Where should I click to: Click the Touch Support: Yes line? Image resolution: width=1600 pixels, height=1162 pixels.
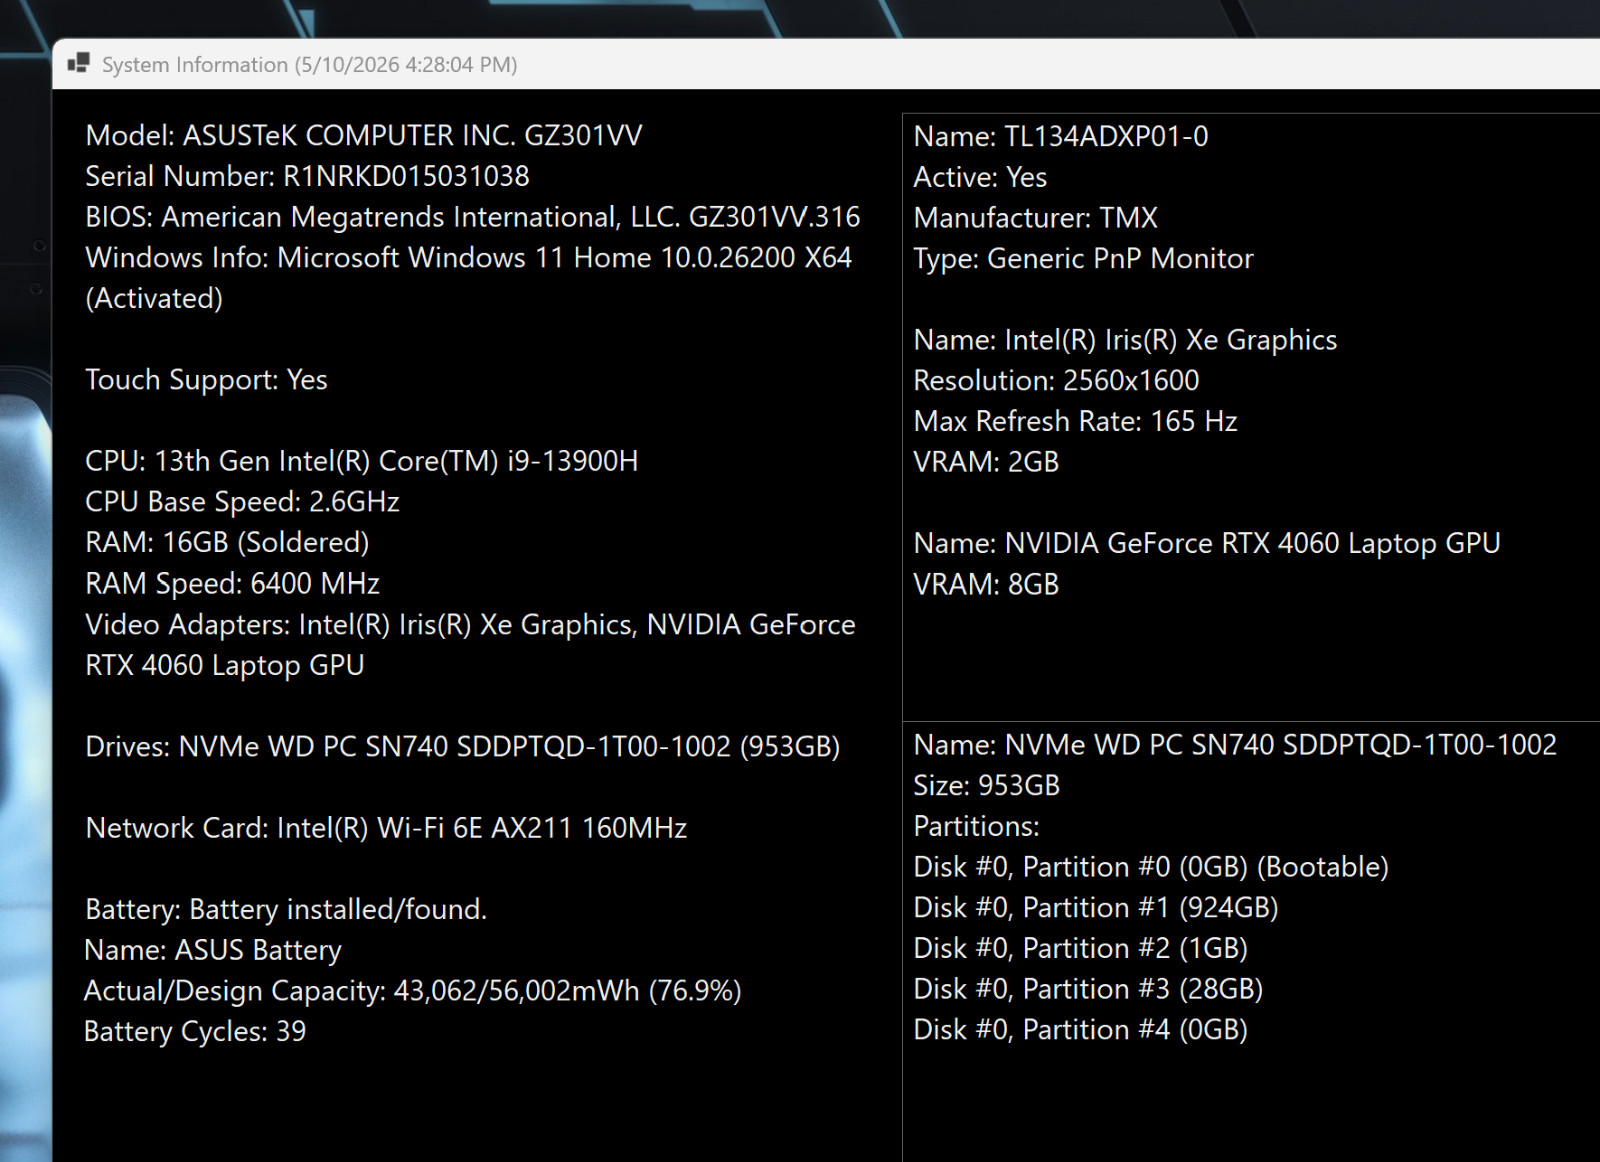[x=206, y=380]
